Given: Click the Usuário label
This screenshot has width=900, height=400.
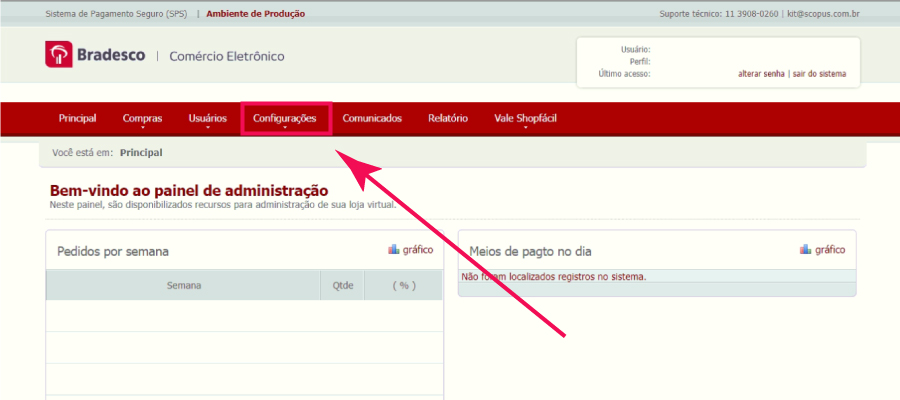Looking at the screenshot, I should tap(635, 50).
